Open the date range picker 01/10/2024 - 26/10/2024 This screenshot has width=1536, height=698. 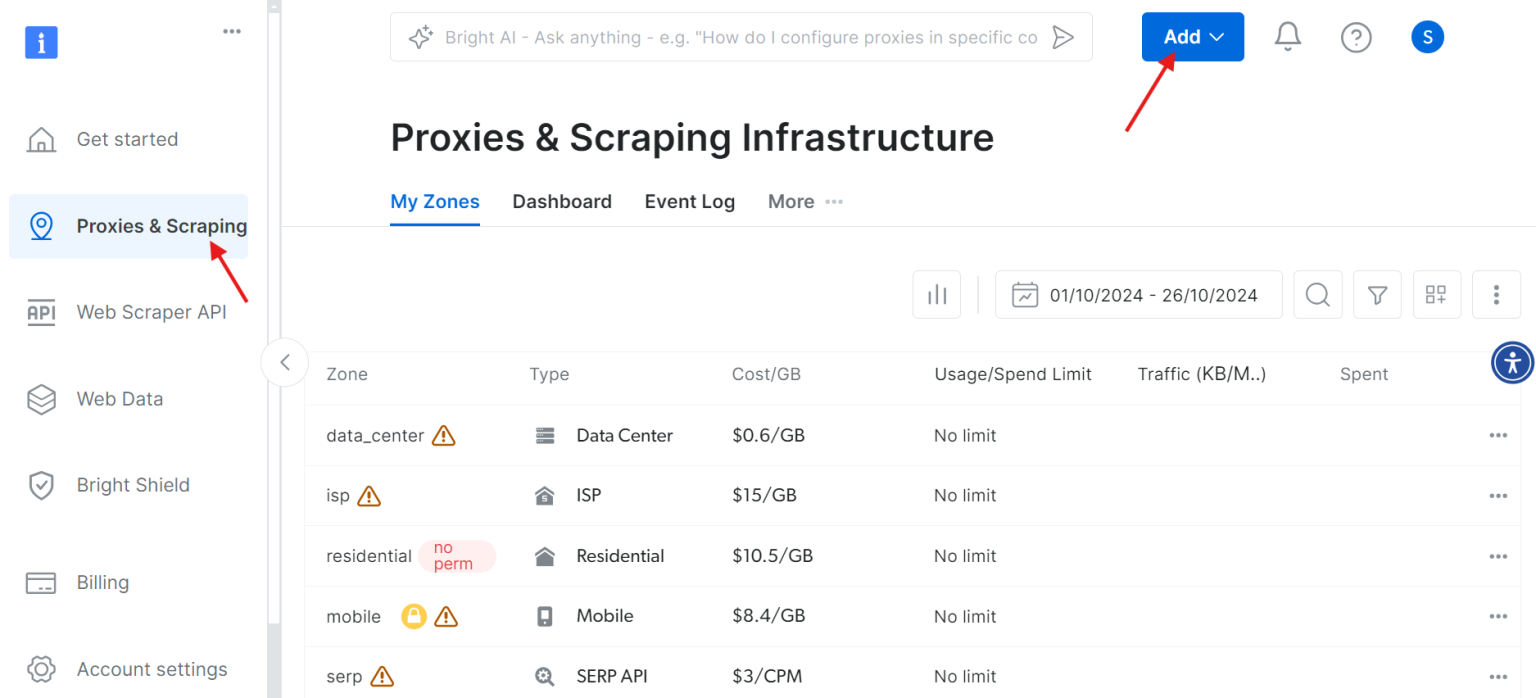[1138, 295]
